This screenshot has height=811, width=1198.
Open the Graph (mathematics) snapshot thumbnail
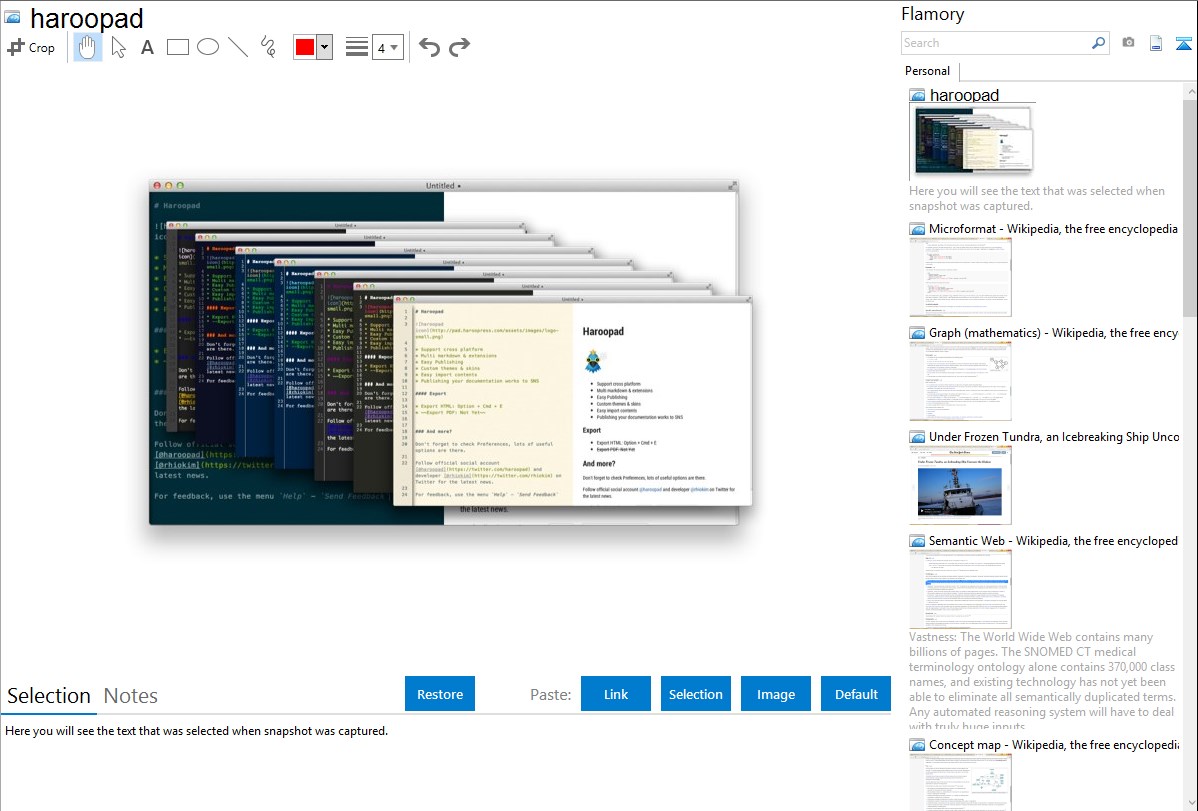point(960,381)
